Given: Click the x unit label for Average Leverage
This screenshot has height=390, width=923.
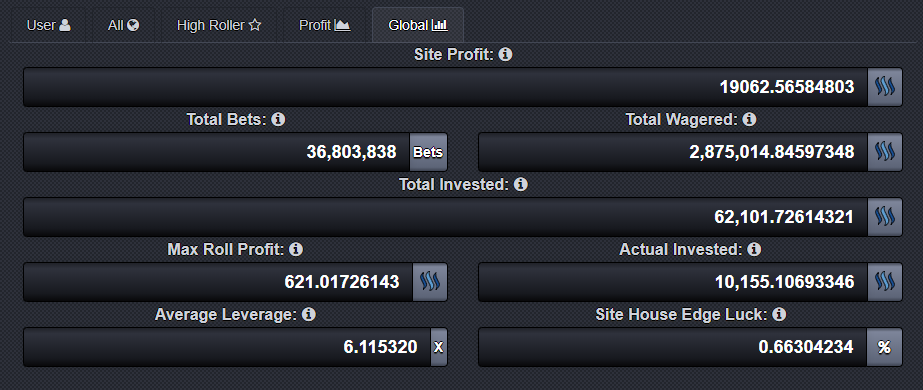Looking at the screenshot, I should point(439,347).
